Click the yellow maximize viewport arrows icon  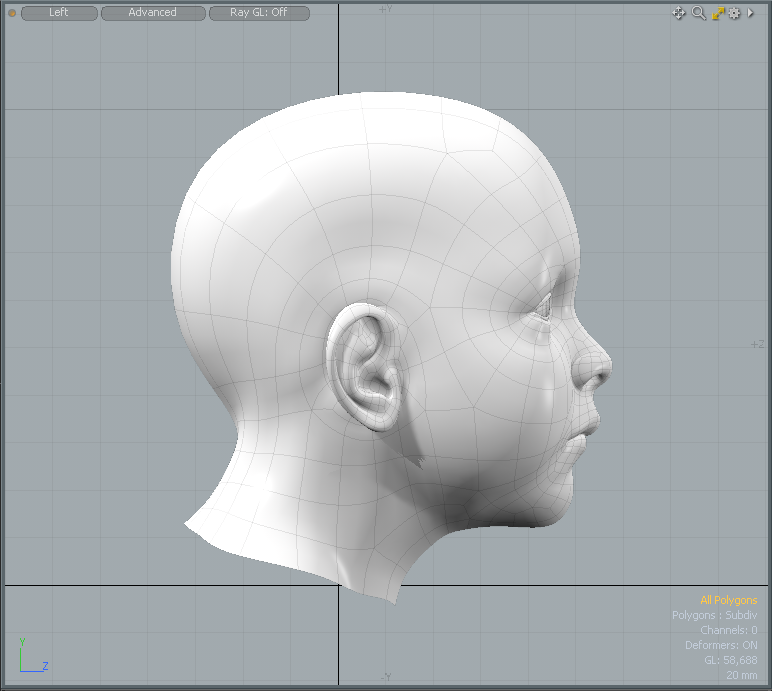click(x=717, y=13)
